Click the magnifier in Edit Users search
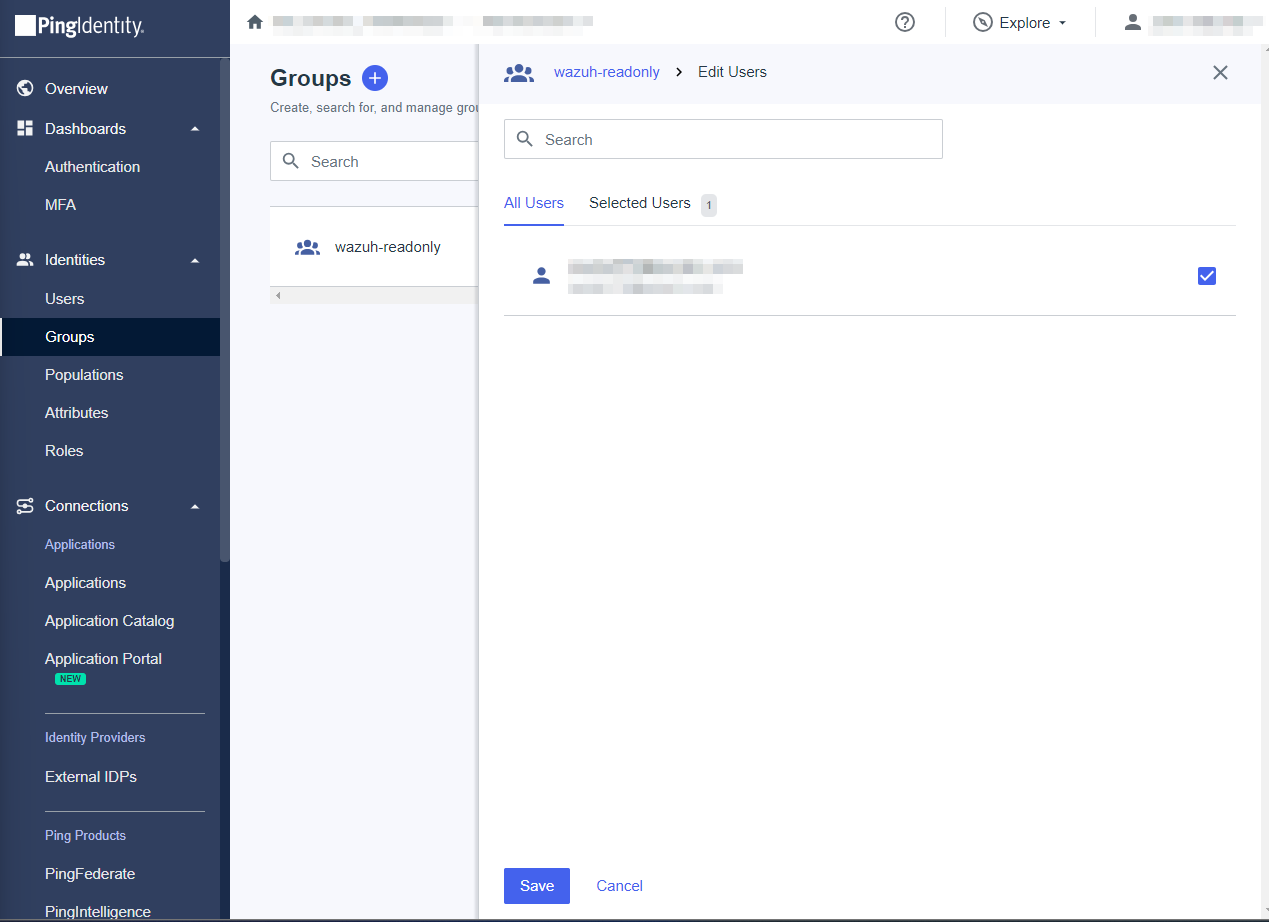The height and width of the screenshot is (922, 1269). (525, 139)
